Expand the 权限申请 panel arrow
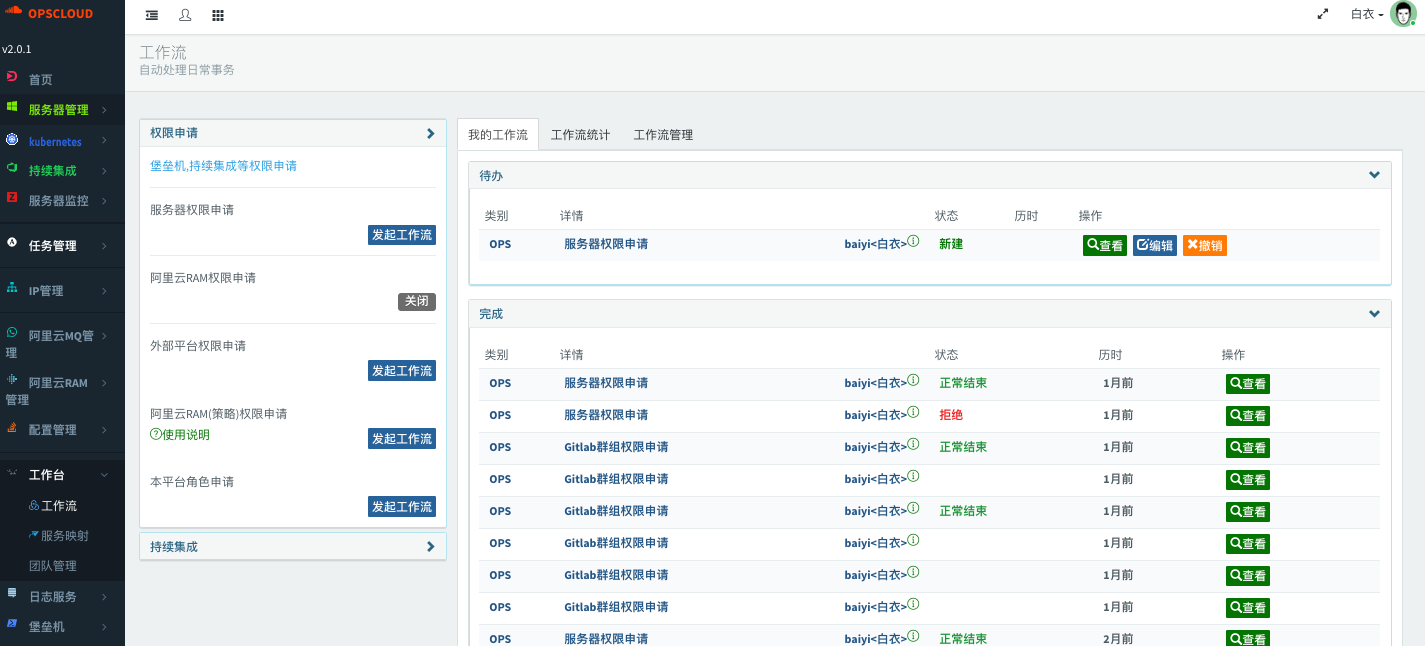 [x=430, y=133]
